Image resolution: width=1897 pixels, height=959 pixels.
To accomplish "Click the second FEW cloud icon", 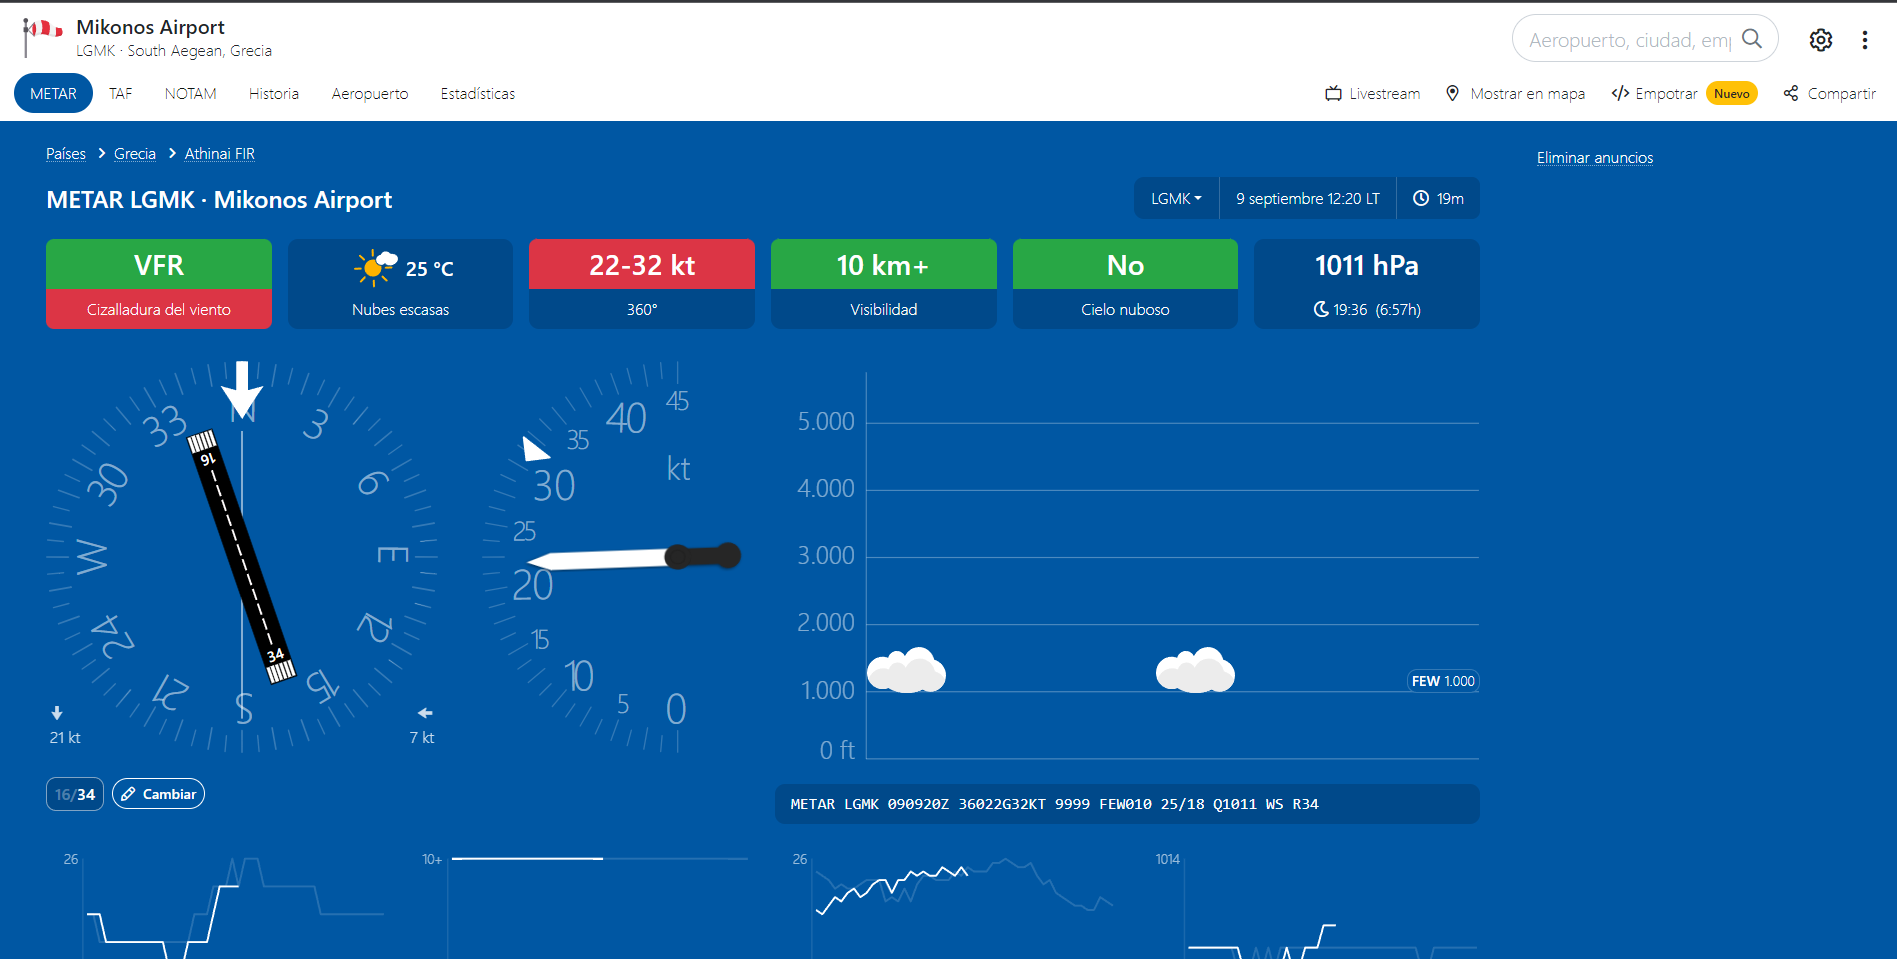I will pyautogui.click(x=1195, y=670).
